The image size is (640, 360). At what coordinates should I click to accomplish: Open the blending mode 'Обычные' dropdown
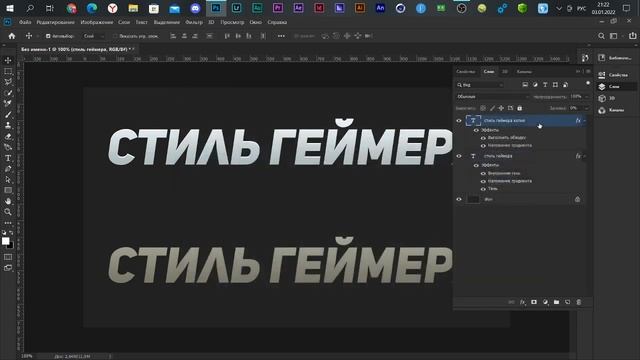pyautogui.click(x=493, y=97)
